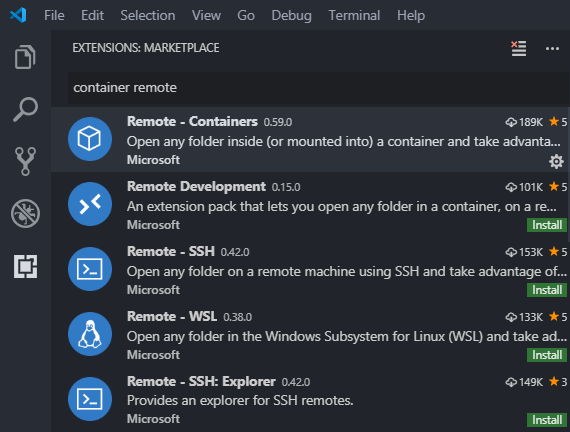Click the version 0.59.0 label

278,122
